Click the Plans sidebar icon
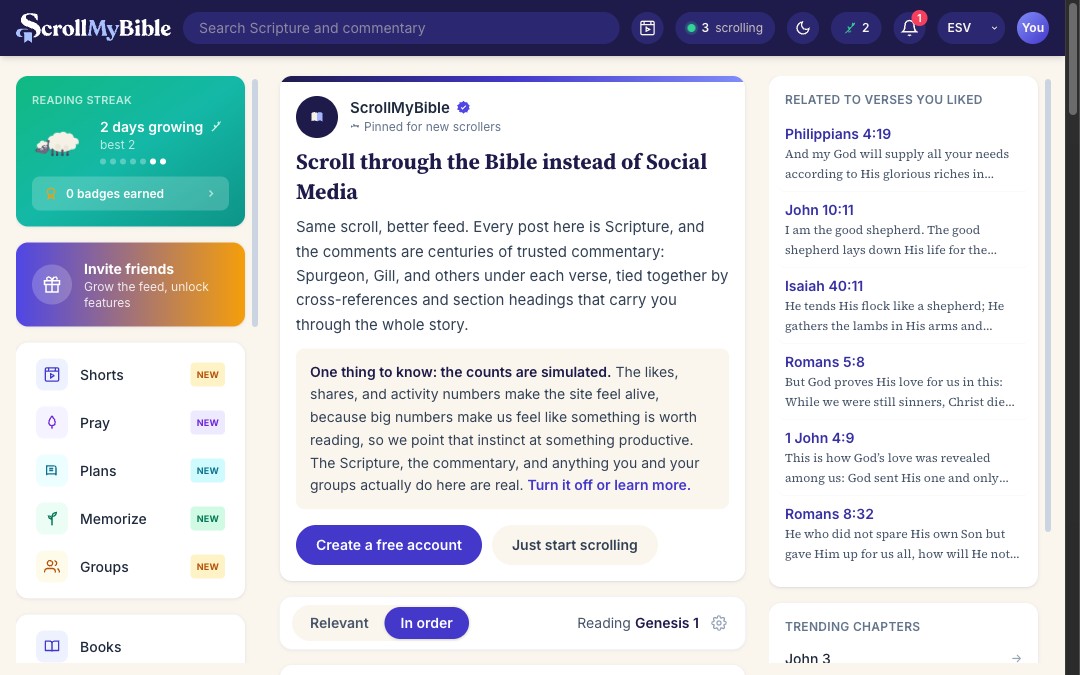 pyautogui.click(x=52, y=470)
